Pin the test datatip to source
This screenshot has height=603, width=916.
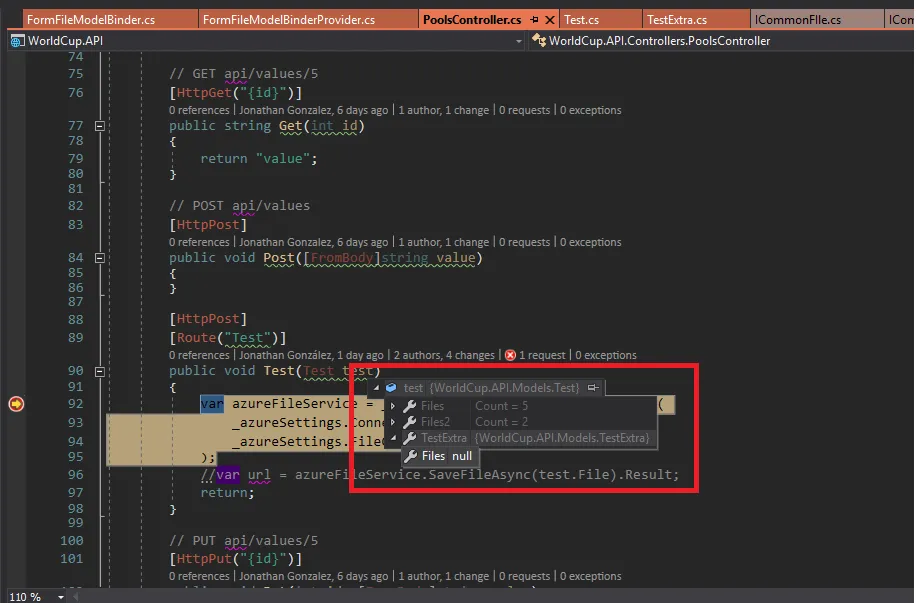pyautogui.click(x=593, y=387)
